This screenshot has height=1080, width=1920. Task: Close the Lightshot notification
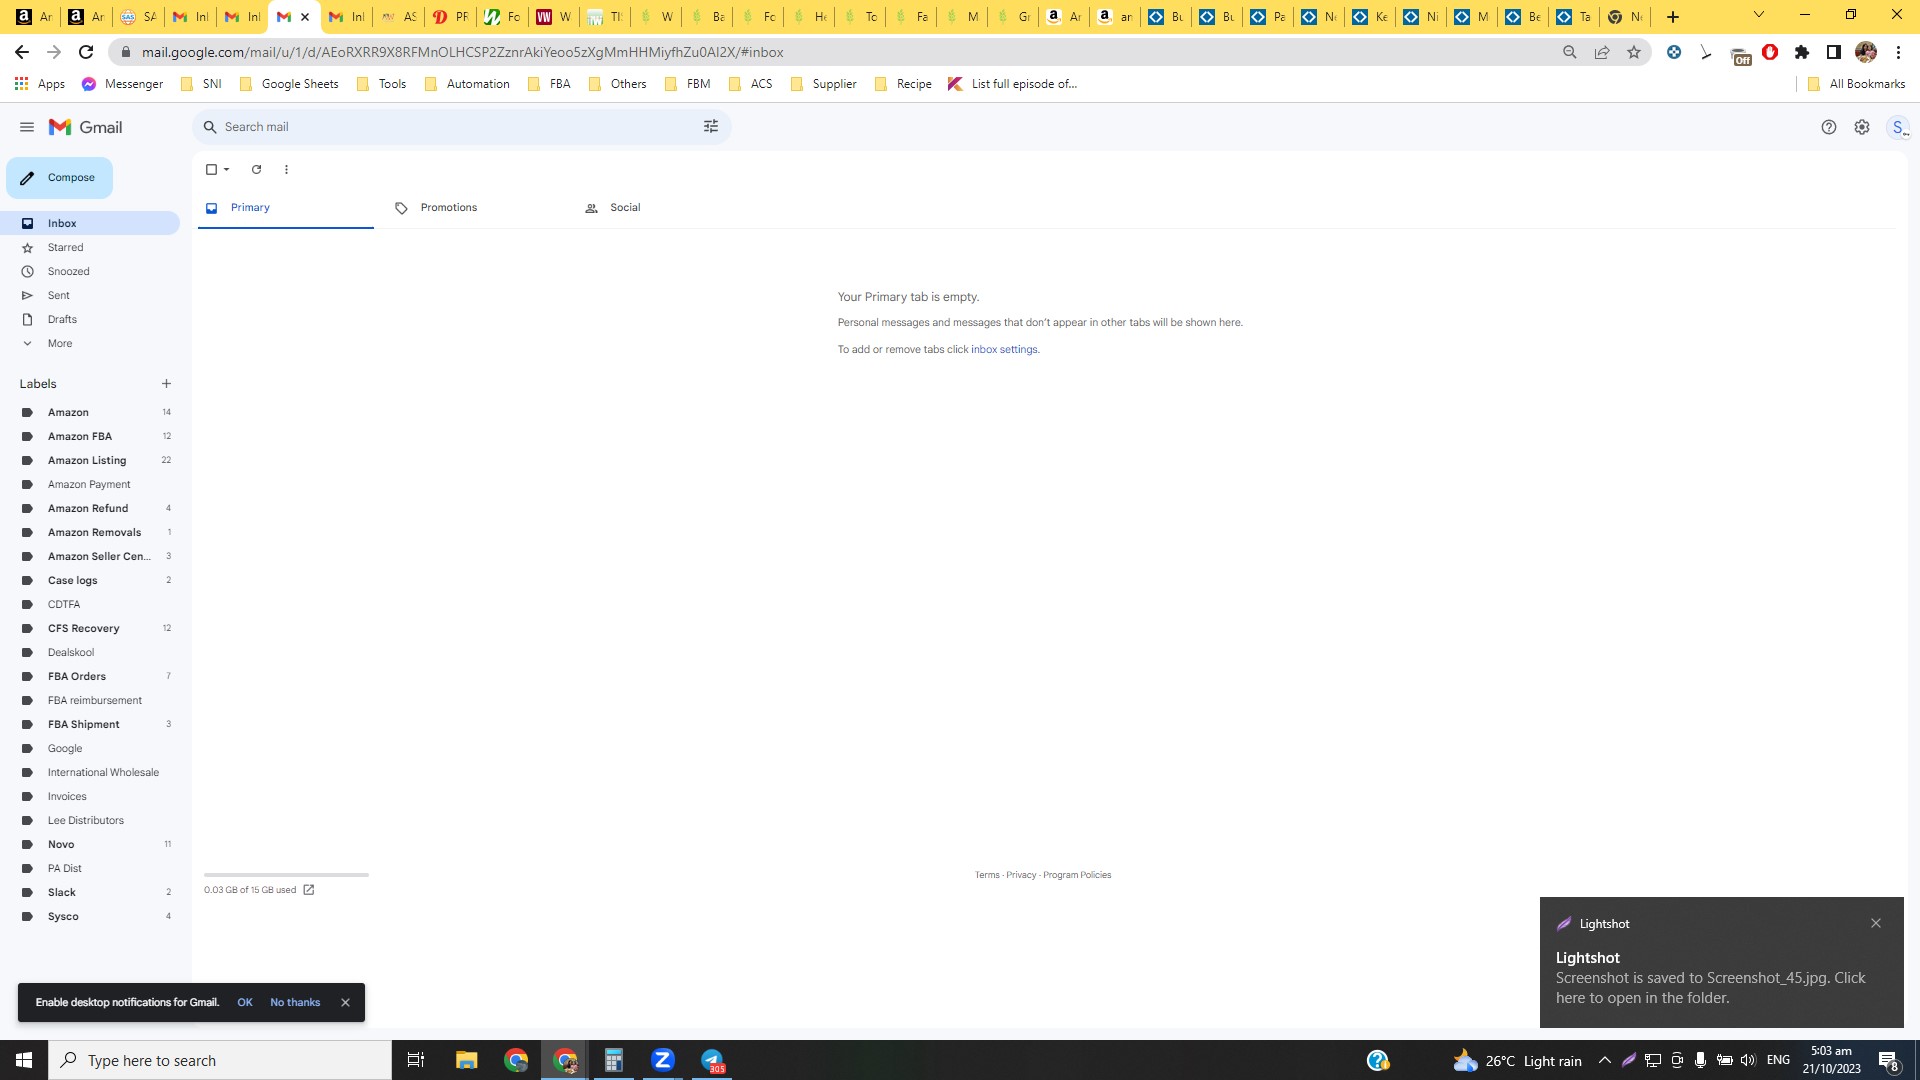pos(1876,924)
